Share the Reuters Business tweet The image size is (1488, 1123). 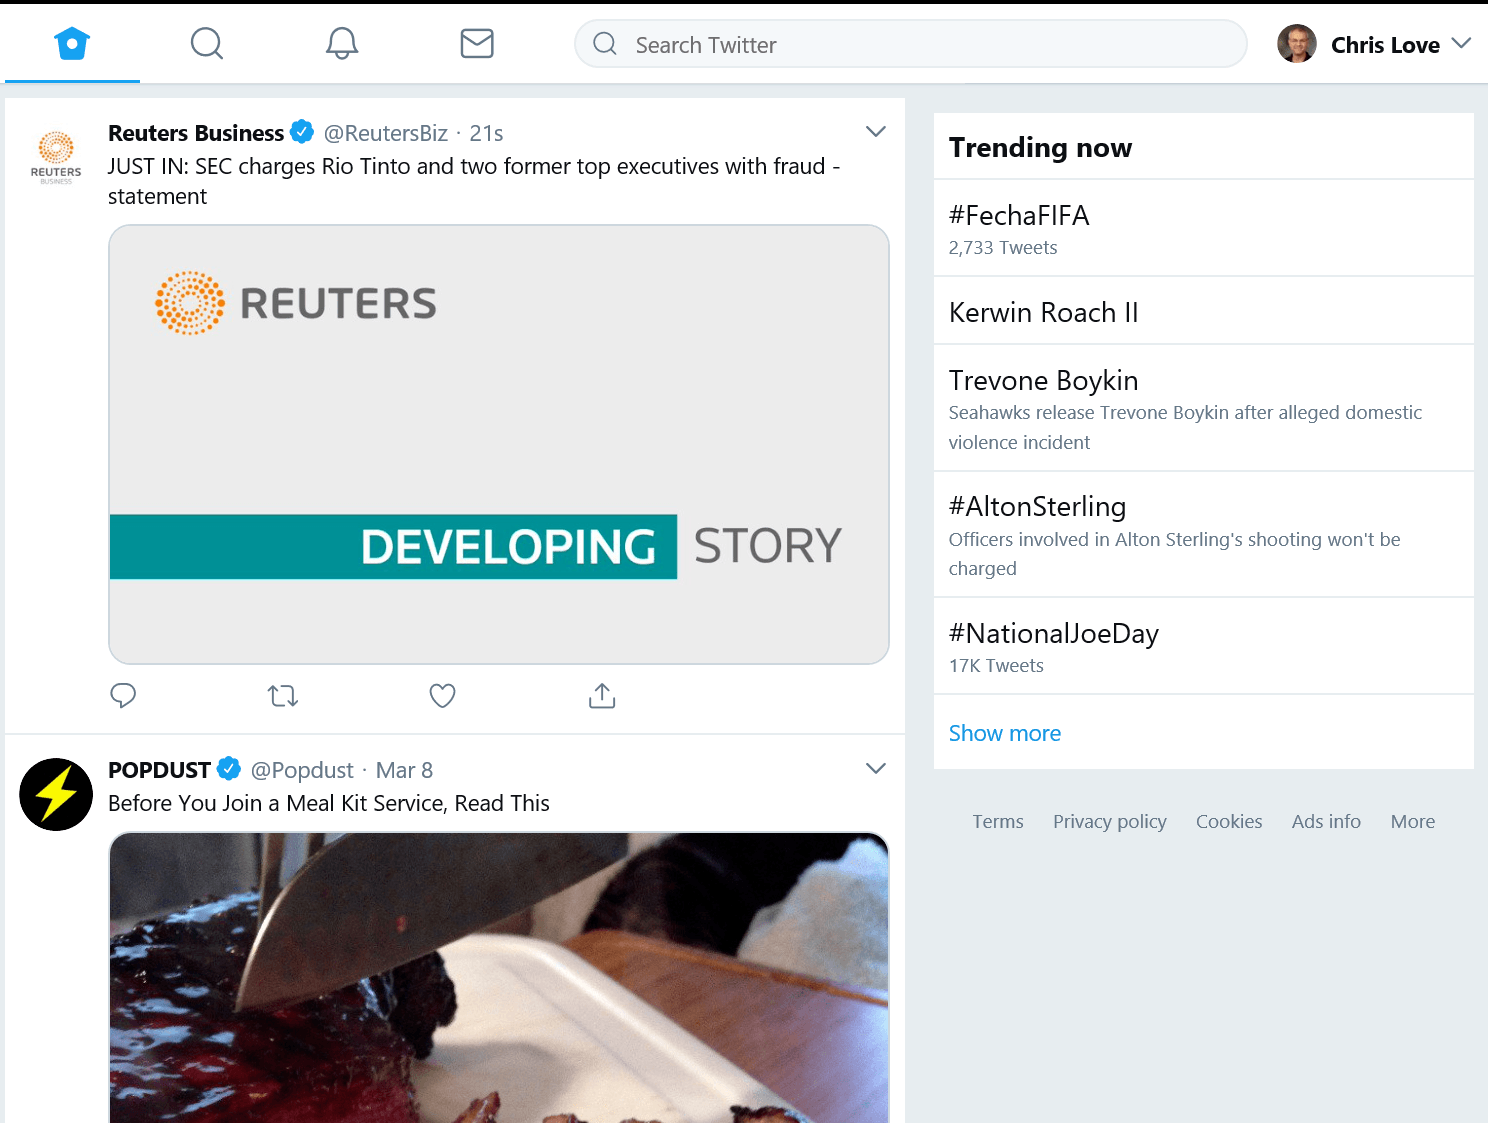pos(601,695)
